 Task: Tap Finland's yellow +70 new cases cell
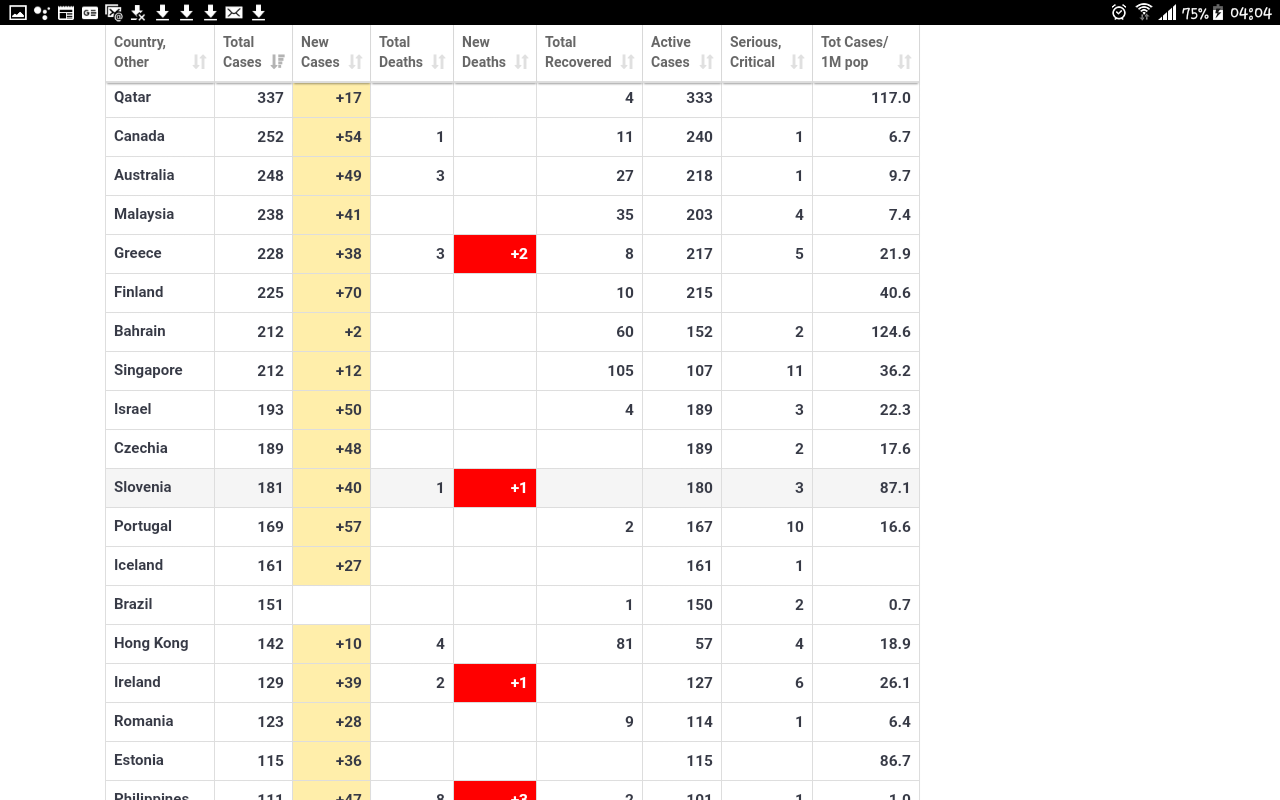point(332,293)
